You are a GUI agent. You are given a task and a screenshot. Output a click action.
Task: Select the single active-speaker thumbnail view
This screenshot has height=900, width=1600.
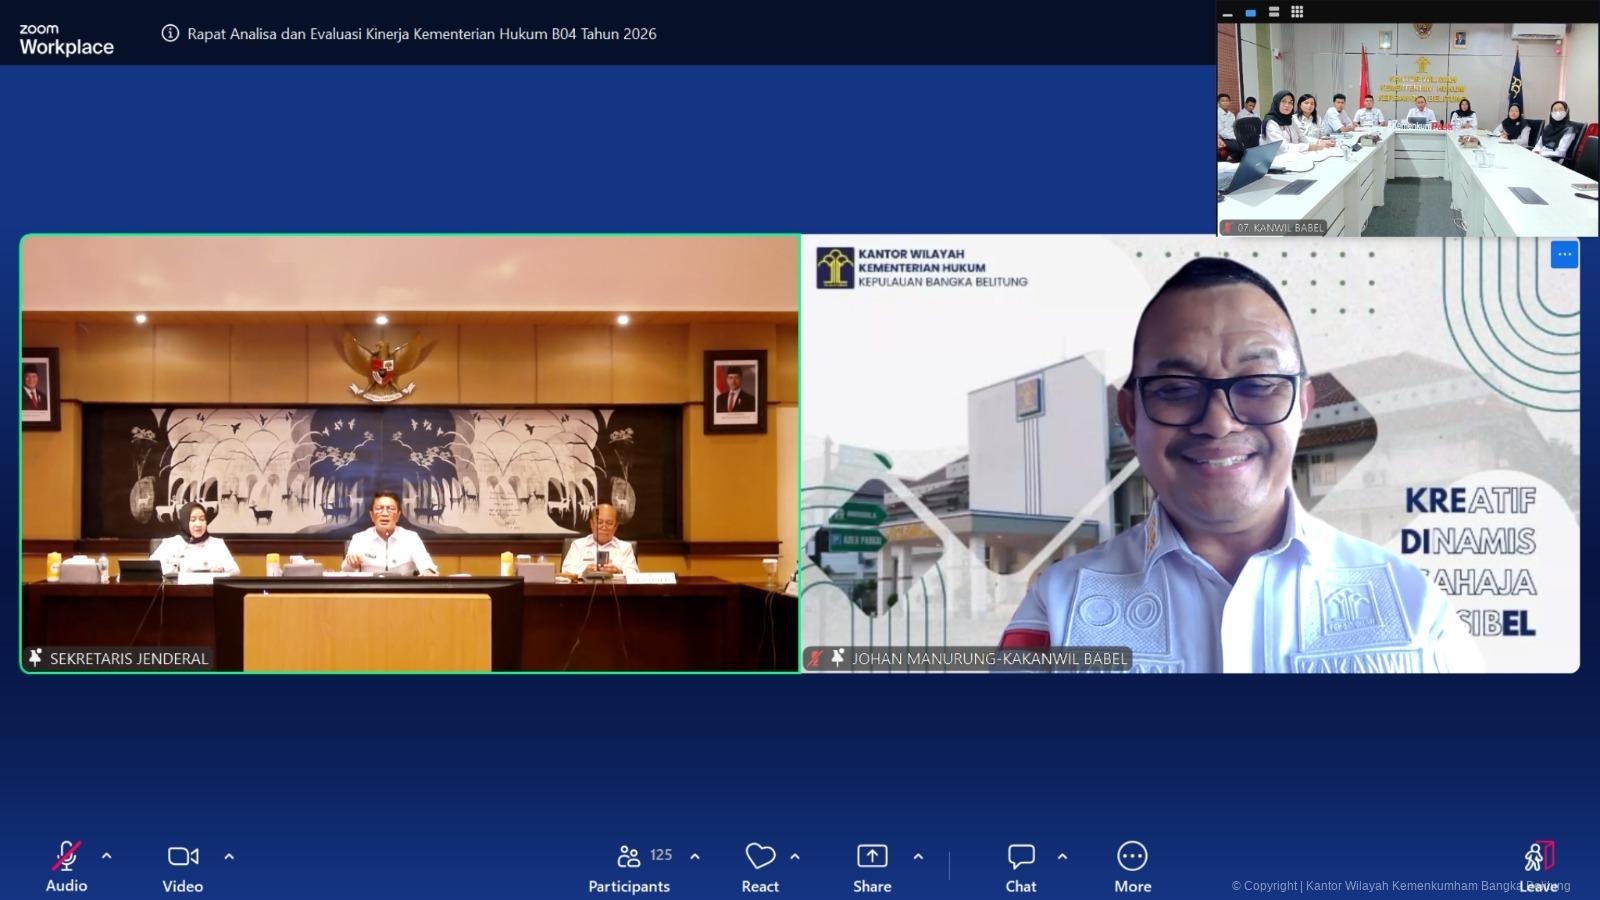coord(1250,12)
